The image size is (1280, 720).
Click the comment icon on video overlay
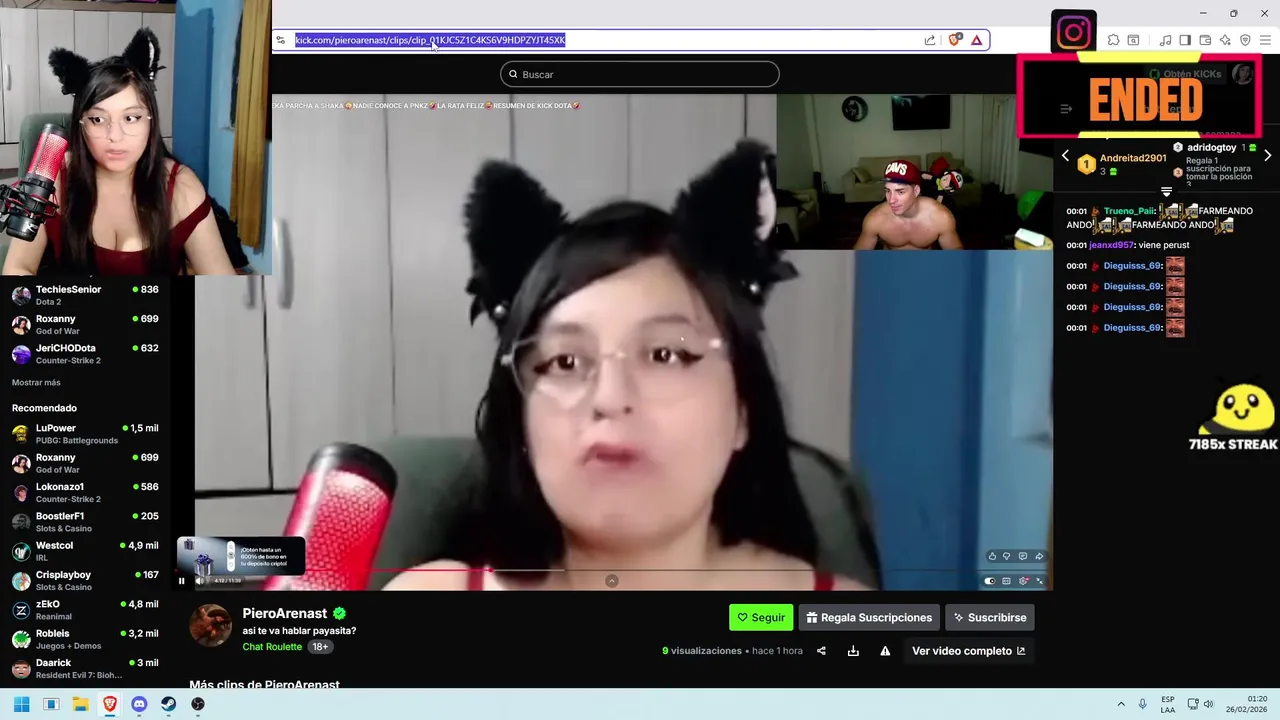[x=1022, y=556]
